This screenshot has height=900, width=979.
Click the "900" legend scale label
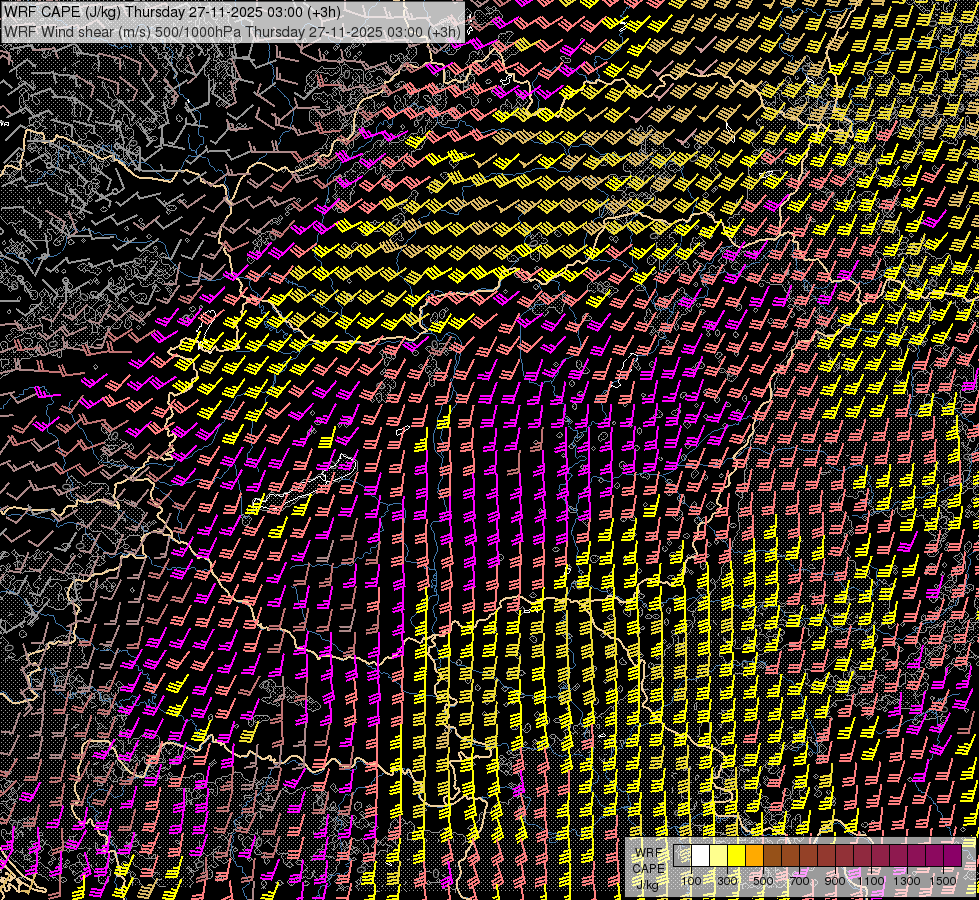(835, 880)
